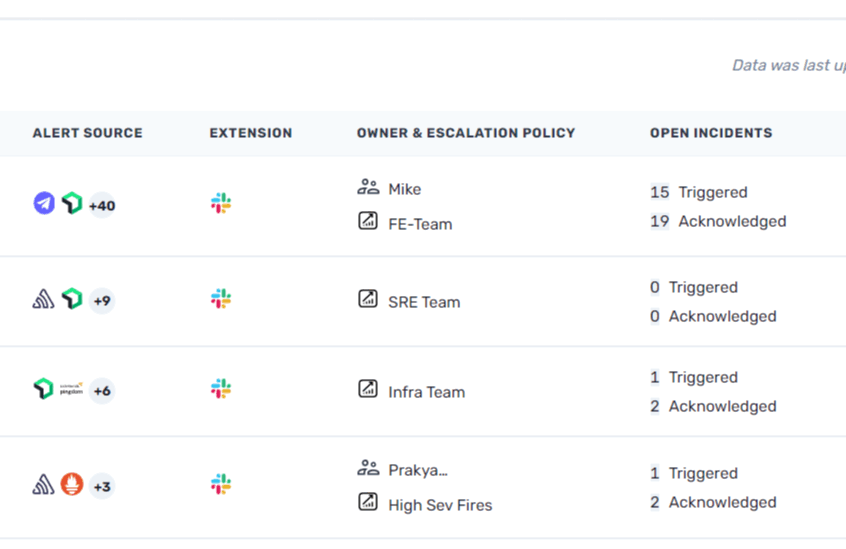
Task: Open the SRE Team escalation policy
Action: (x=424, y=302)
